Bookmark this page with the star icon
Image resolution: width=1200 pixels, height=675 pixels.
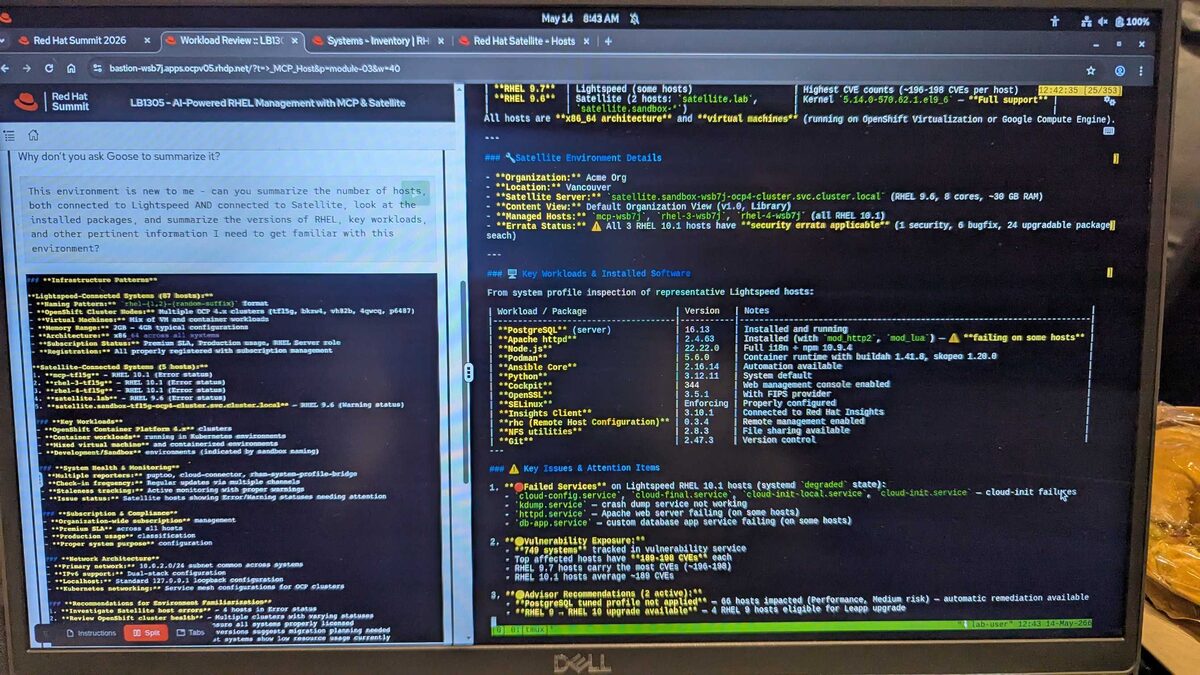(1091, 71)
